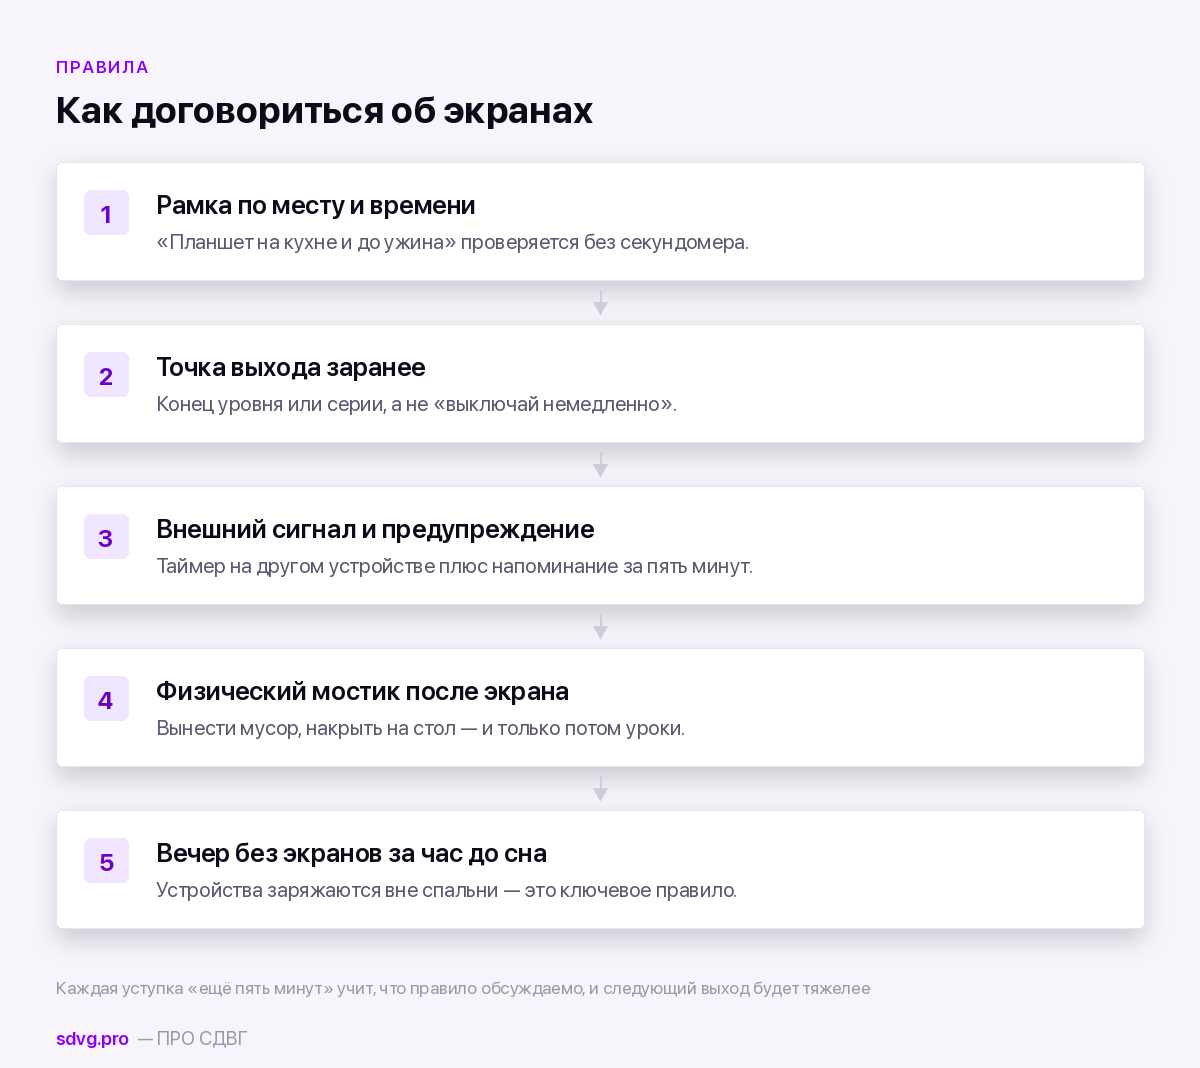Click the footnote «Каждая уступка «ещё пять минут»…»
This screenshot has height=1068, width=1200.
[463, 988]
